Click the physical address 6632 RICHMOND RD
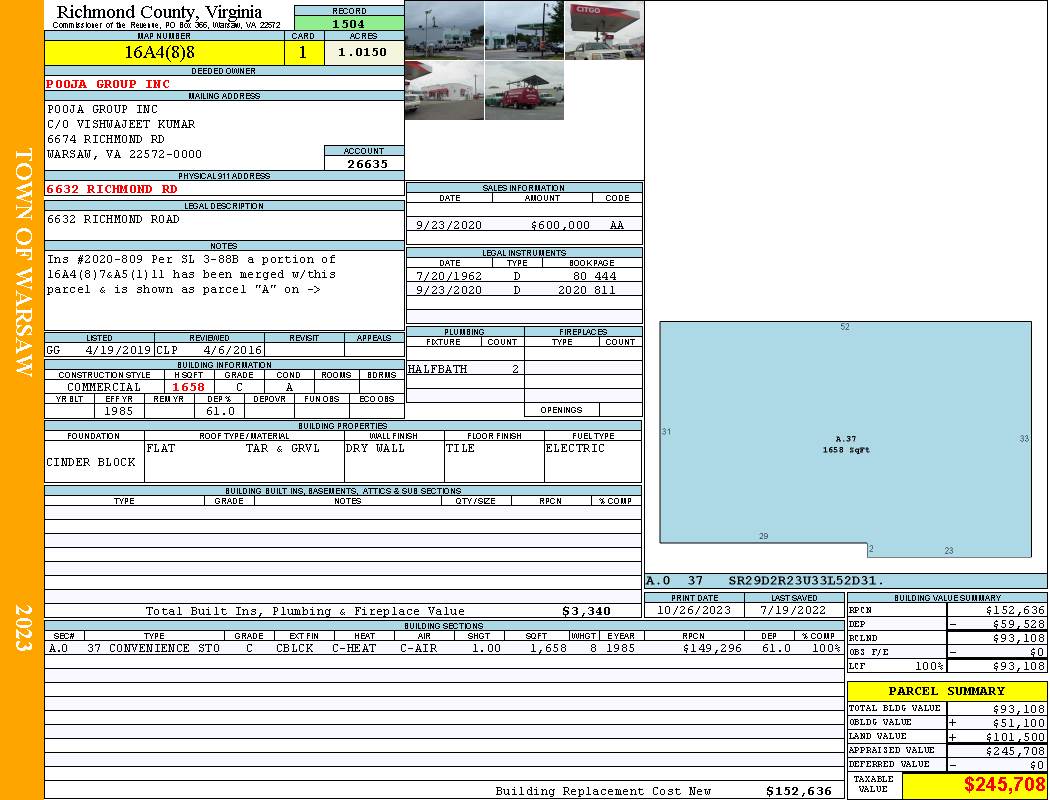The width and height of the screenshot is (1050, 800). [x=112, y=189]
